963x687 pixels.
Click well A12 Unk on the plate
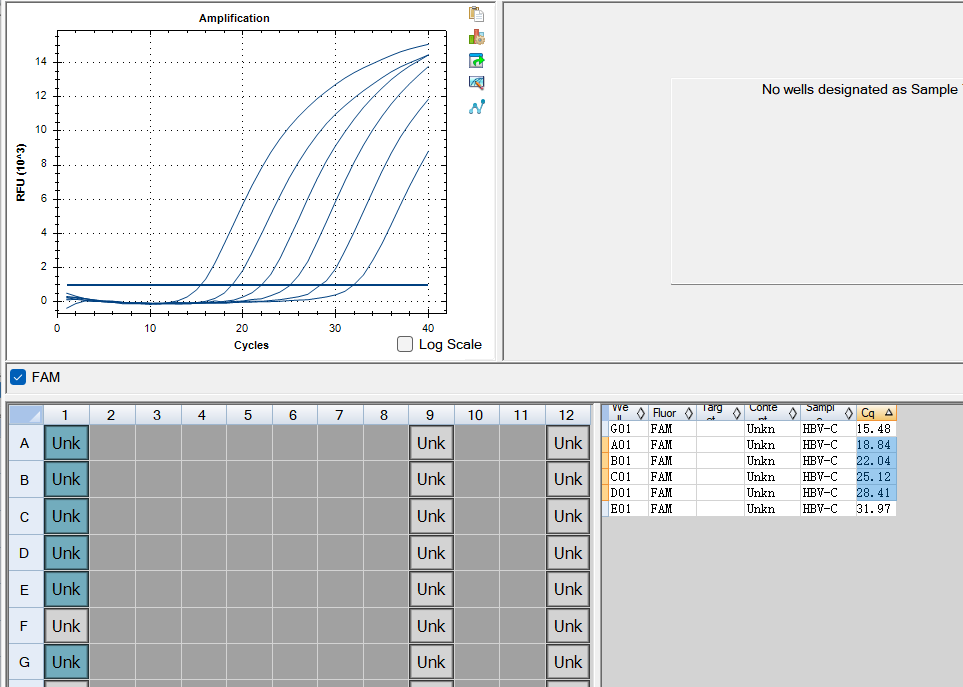click(568, 443)
